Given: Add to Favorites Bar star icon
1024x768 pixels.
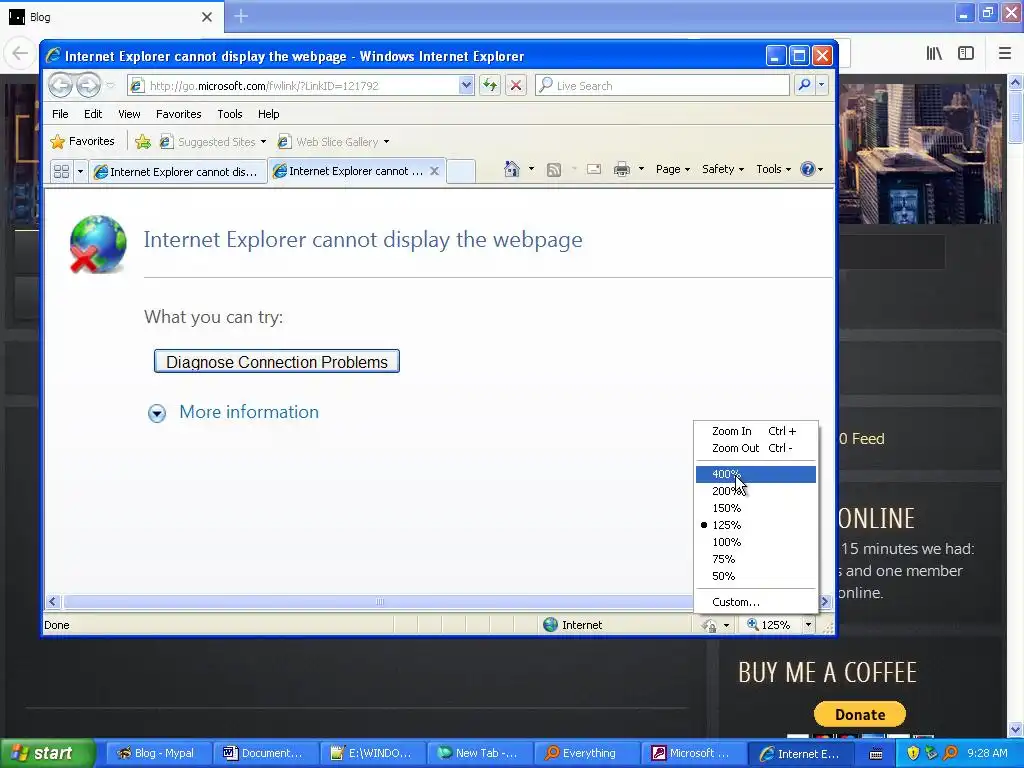Looking at the screenshot, I should pos(143,141).
